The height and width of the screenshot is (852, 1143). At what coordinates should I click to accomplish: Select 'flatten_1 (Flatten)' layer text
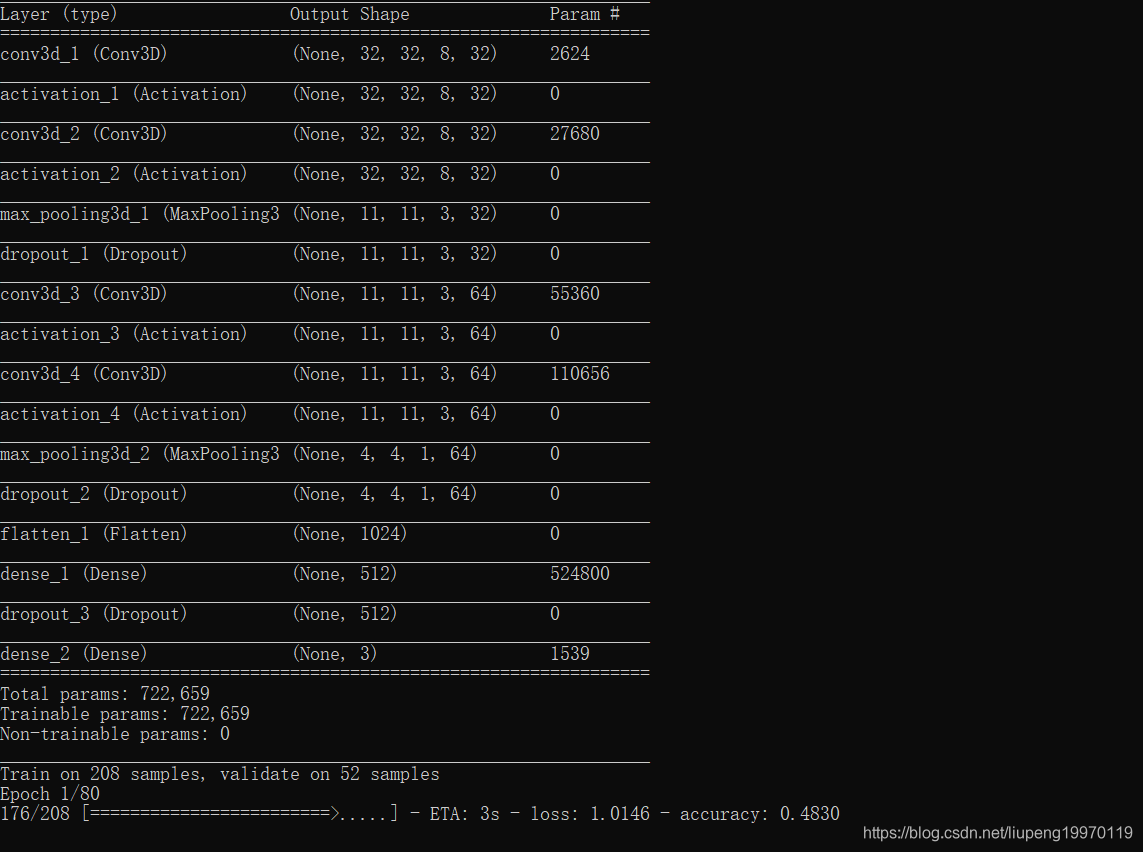pyautogui.click(x=94, y=535)
